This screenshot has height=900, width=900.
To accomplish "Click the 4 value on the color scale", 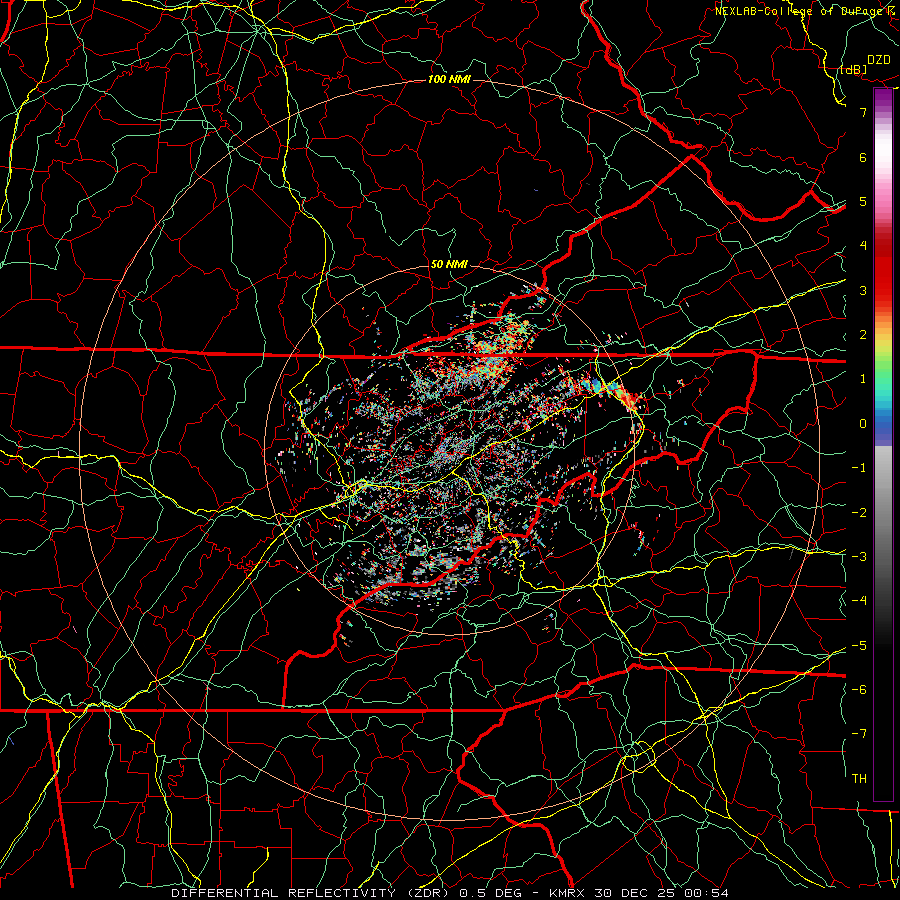I will (x=863, y=246).
